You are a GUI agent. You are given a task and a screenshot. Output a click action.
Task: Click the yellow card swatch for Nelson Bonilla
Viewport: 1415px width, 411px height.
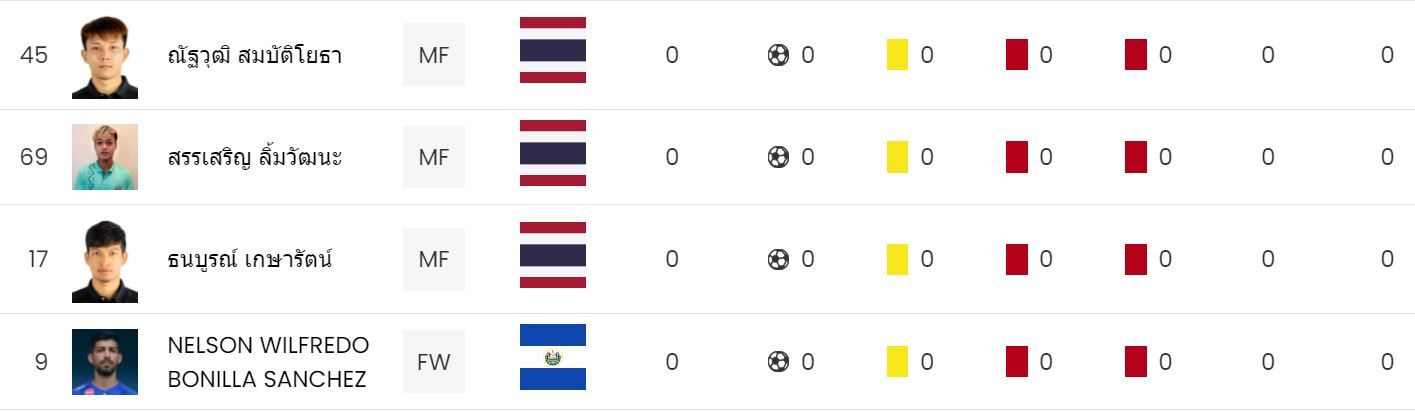[x=897, y=362]
